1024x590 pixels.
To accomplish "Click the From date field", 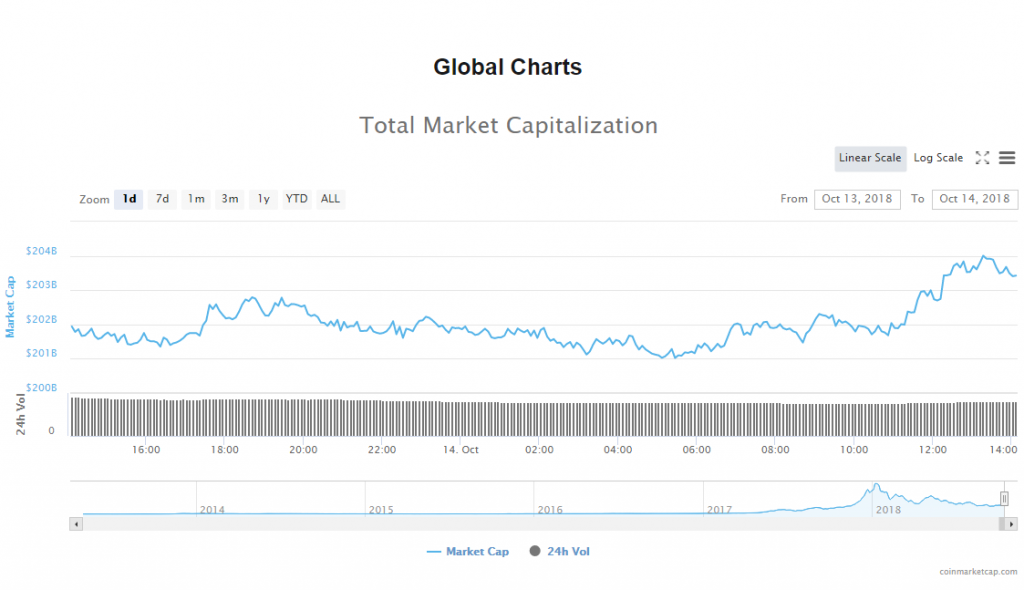I will [x=857, y=199].
